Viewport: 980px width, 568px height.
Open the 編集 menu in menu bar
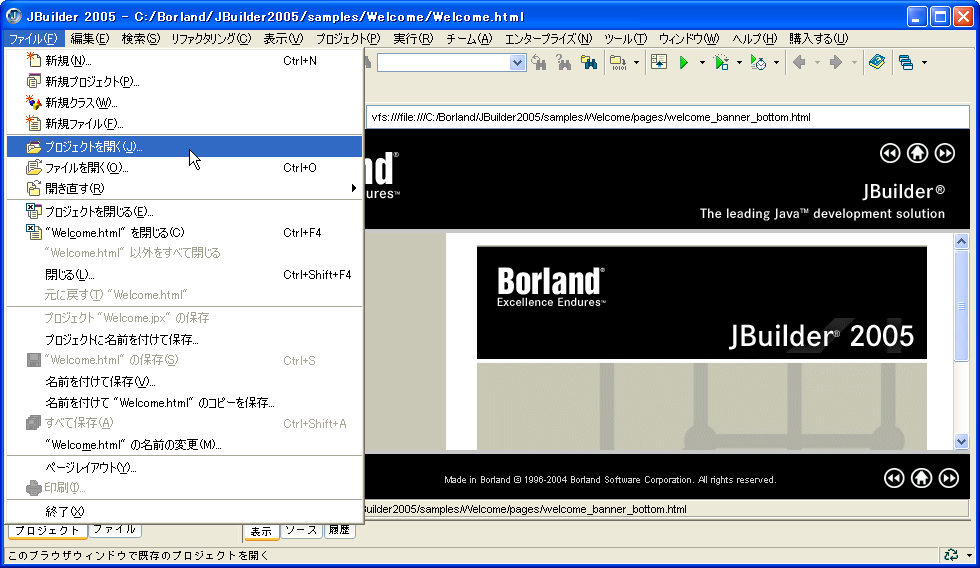(89, 39)
